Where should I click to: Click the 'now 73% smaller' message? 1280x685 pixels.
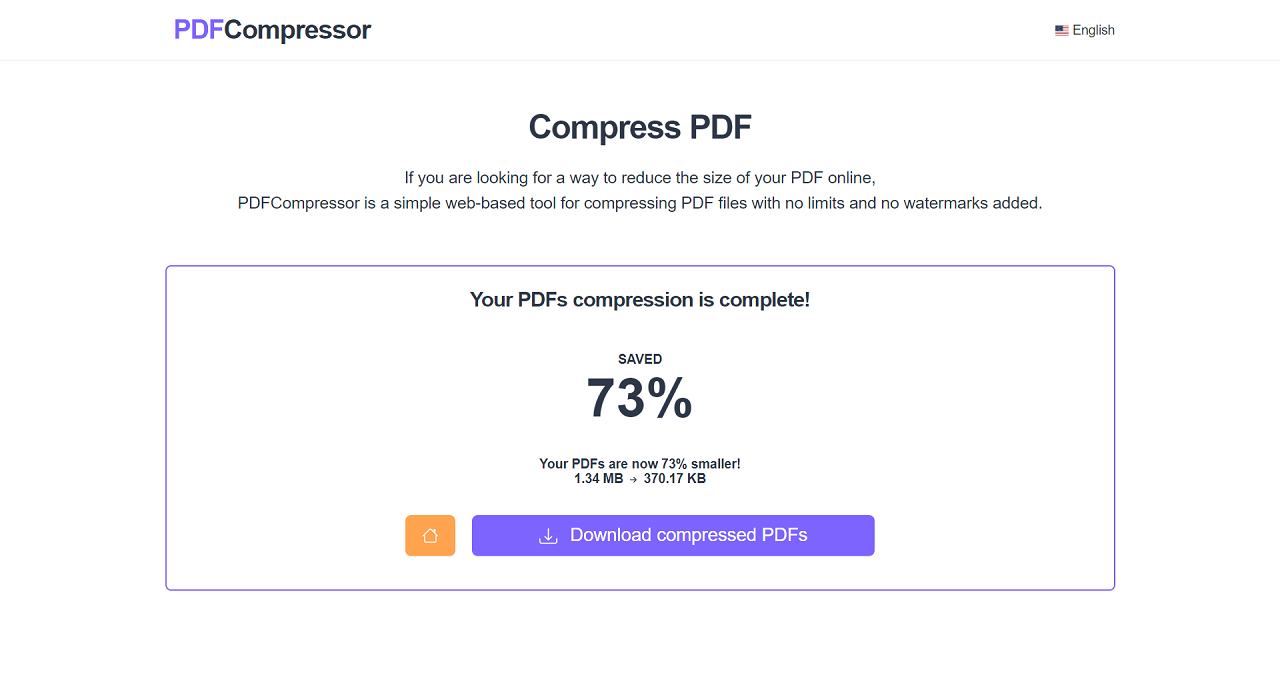(x=640, y=464)
